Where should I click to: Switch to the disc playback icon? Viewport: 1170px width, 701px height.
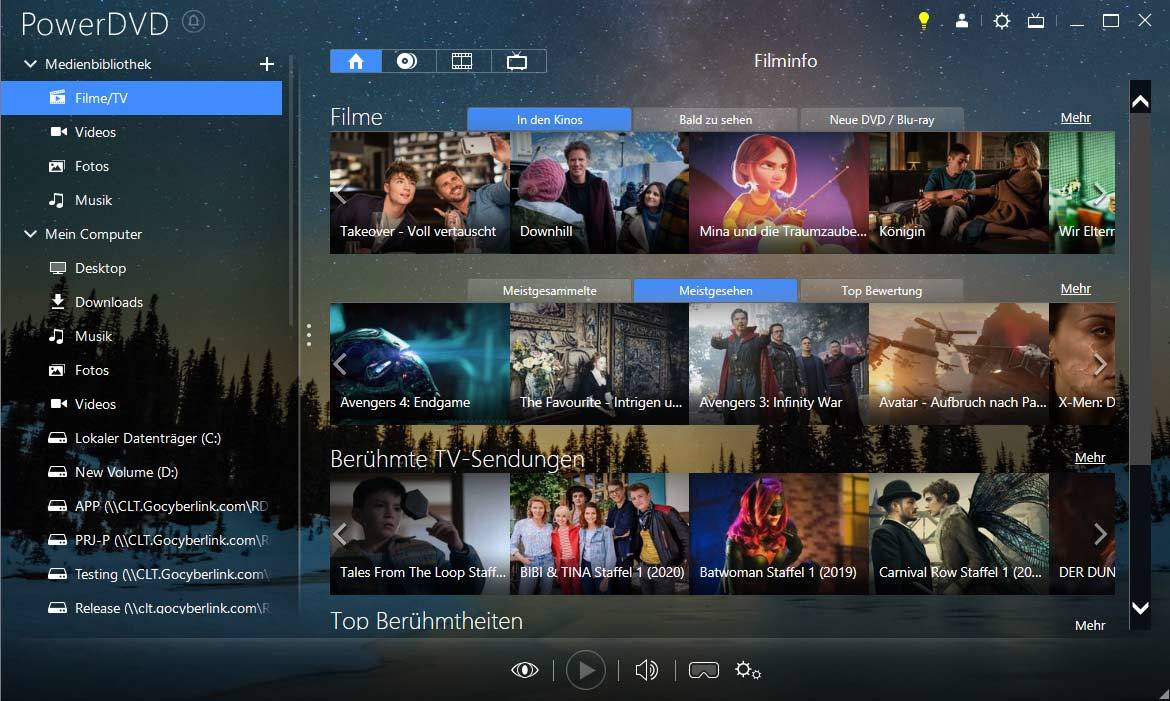click(x=407, y=61)
